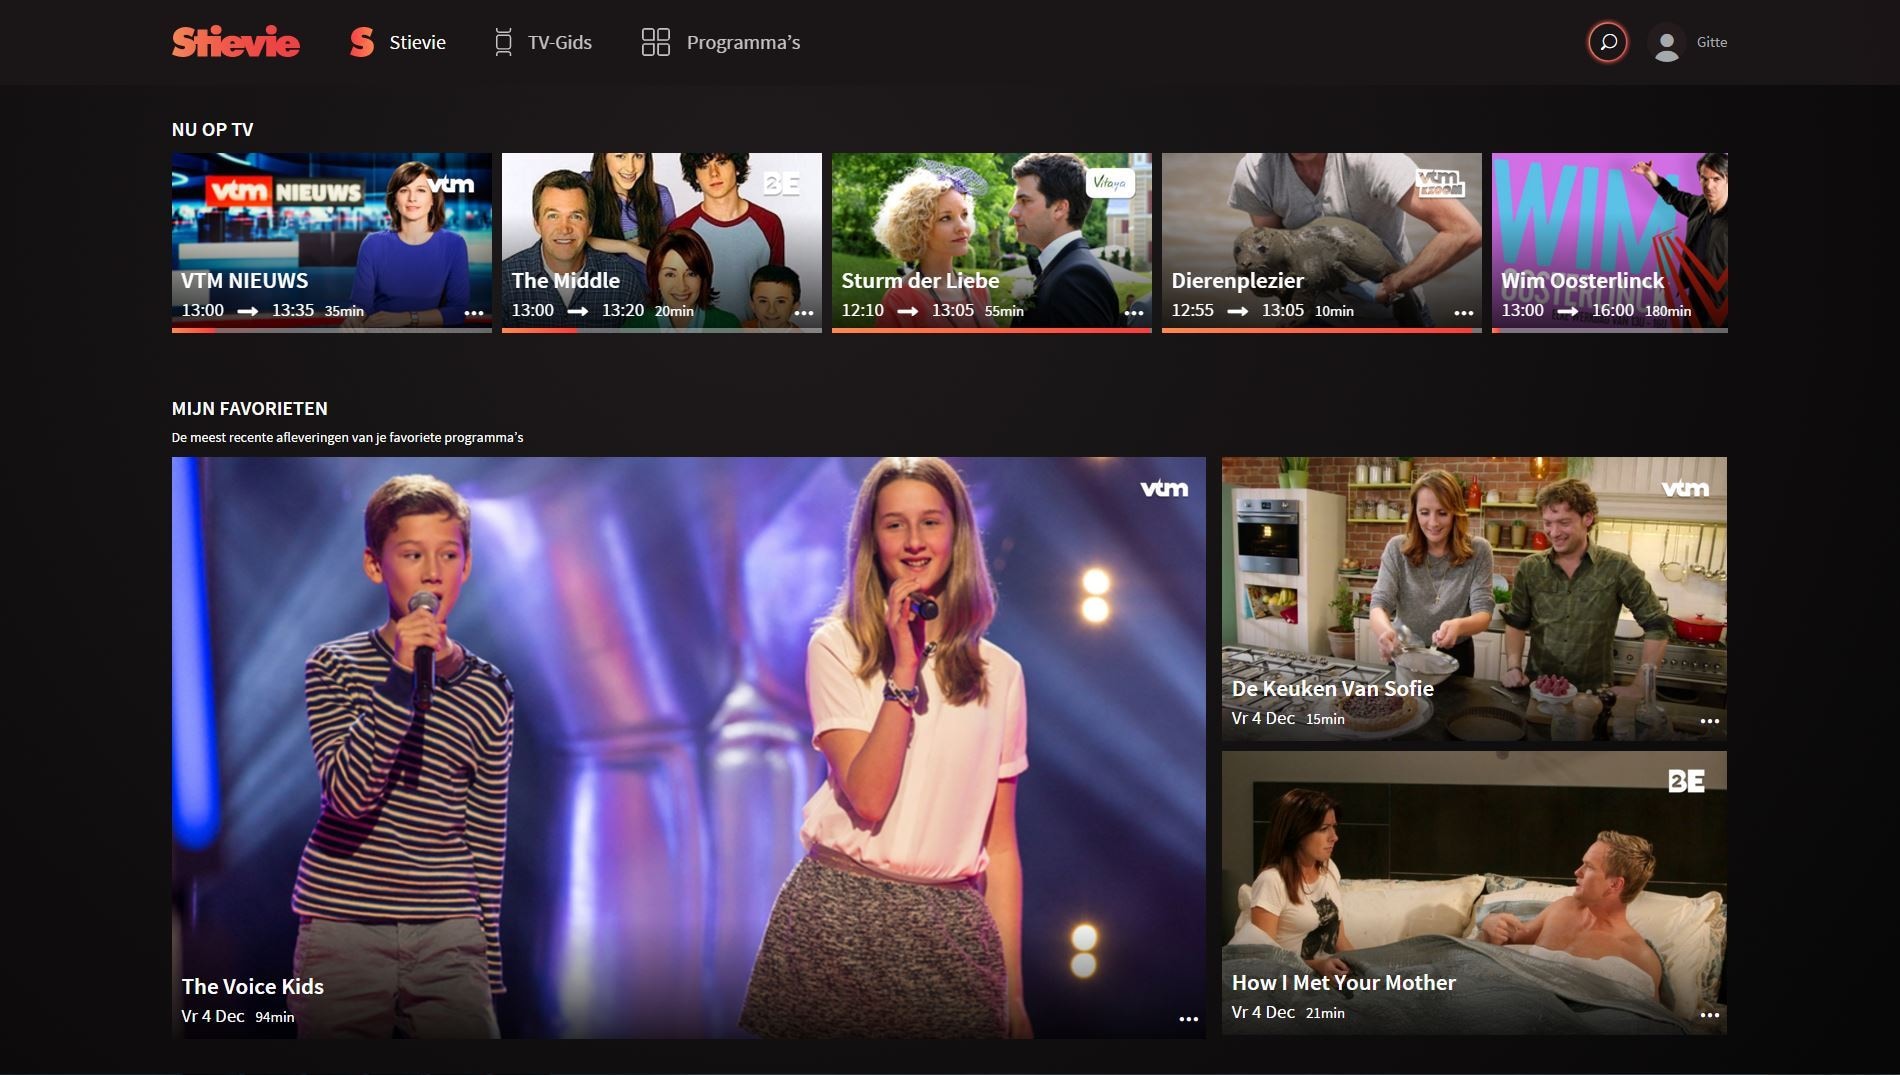This screenshot has height=1075, width=1900.
Task: Play How I Met Your Mother episode
Action: pos(1474,892)
